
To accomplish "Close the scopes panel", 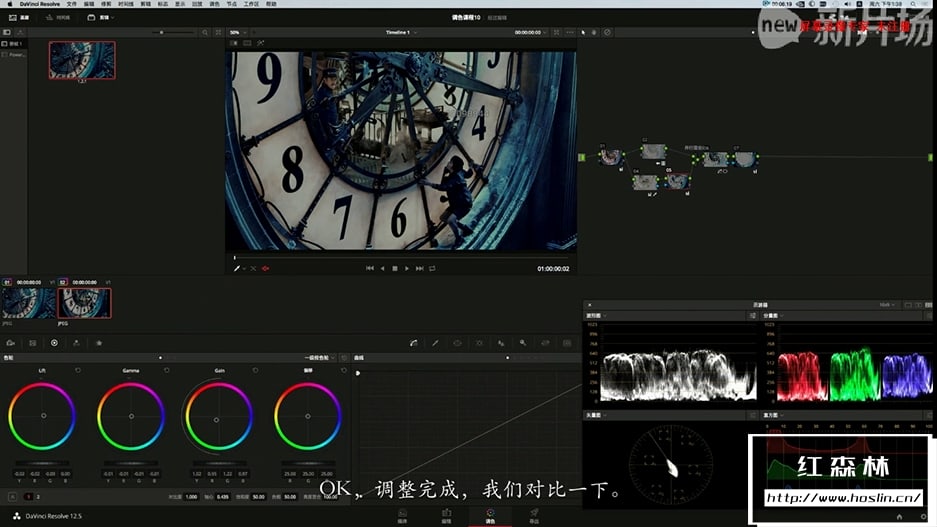I will click(589, 305).
